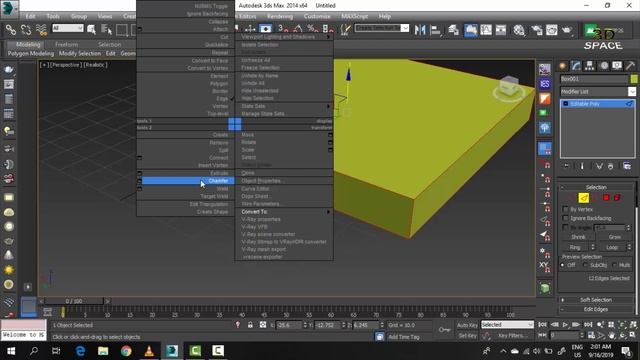The width and height of the screenshot is (640, 360).
Task: Open the Render Setup toolbar icon
Action: (536, 30)
